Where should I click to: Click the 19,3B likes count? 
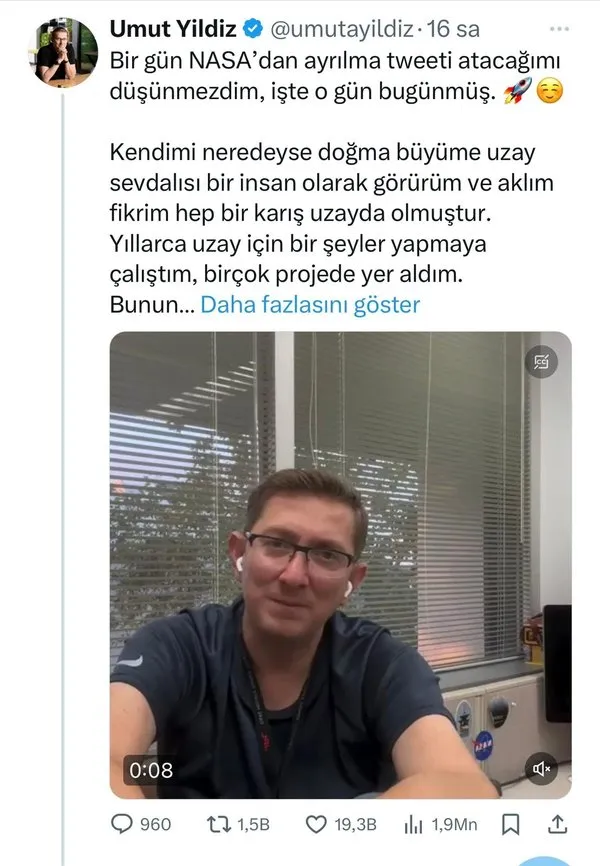(x=355, y=825)
